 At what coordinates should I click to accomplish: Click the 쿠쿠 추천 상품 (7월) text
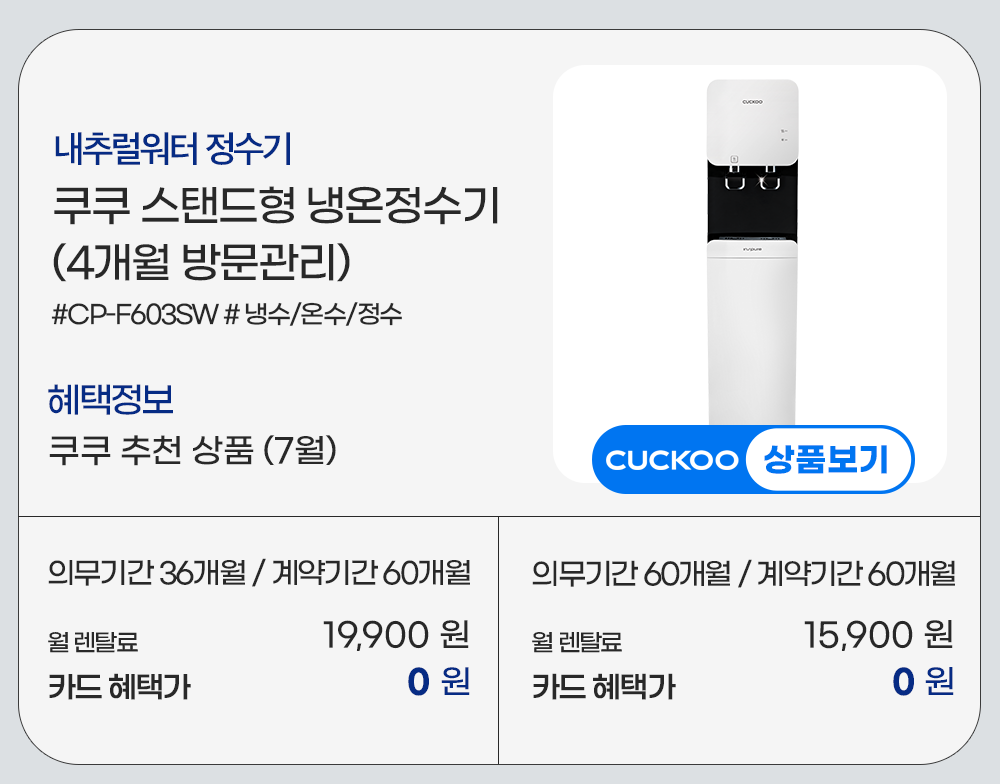click(192, 449)
